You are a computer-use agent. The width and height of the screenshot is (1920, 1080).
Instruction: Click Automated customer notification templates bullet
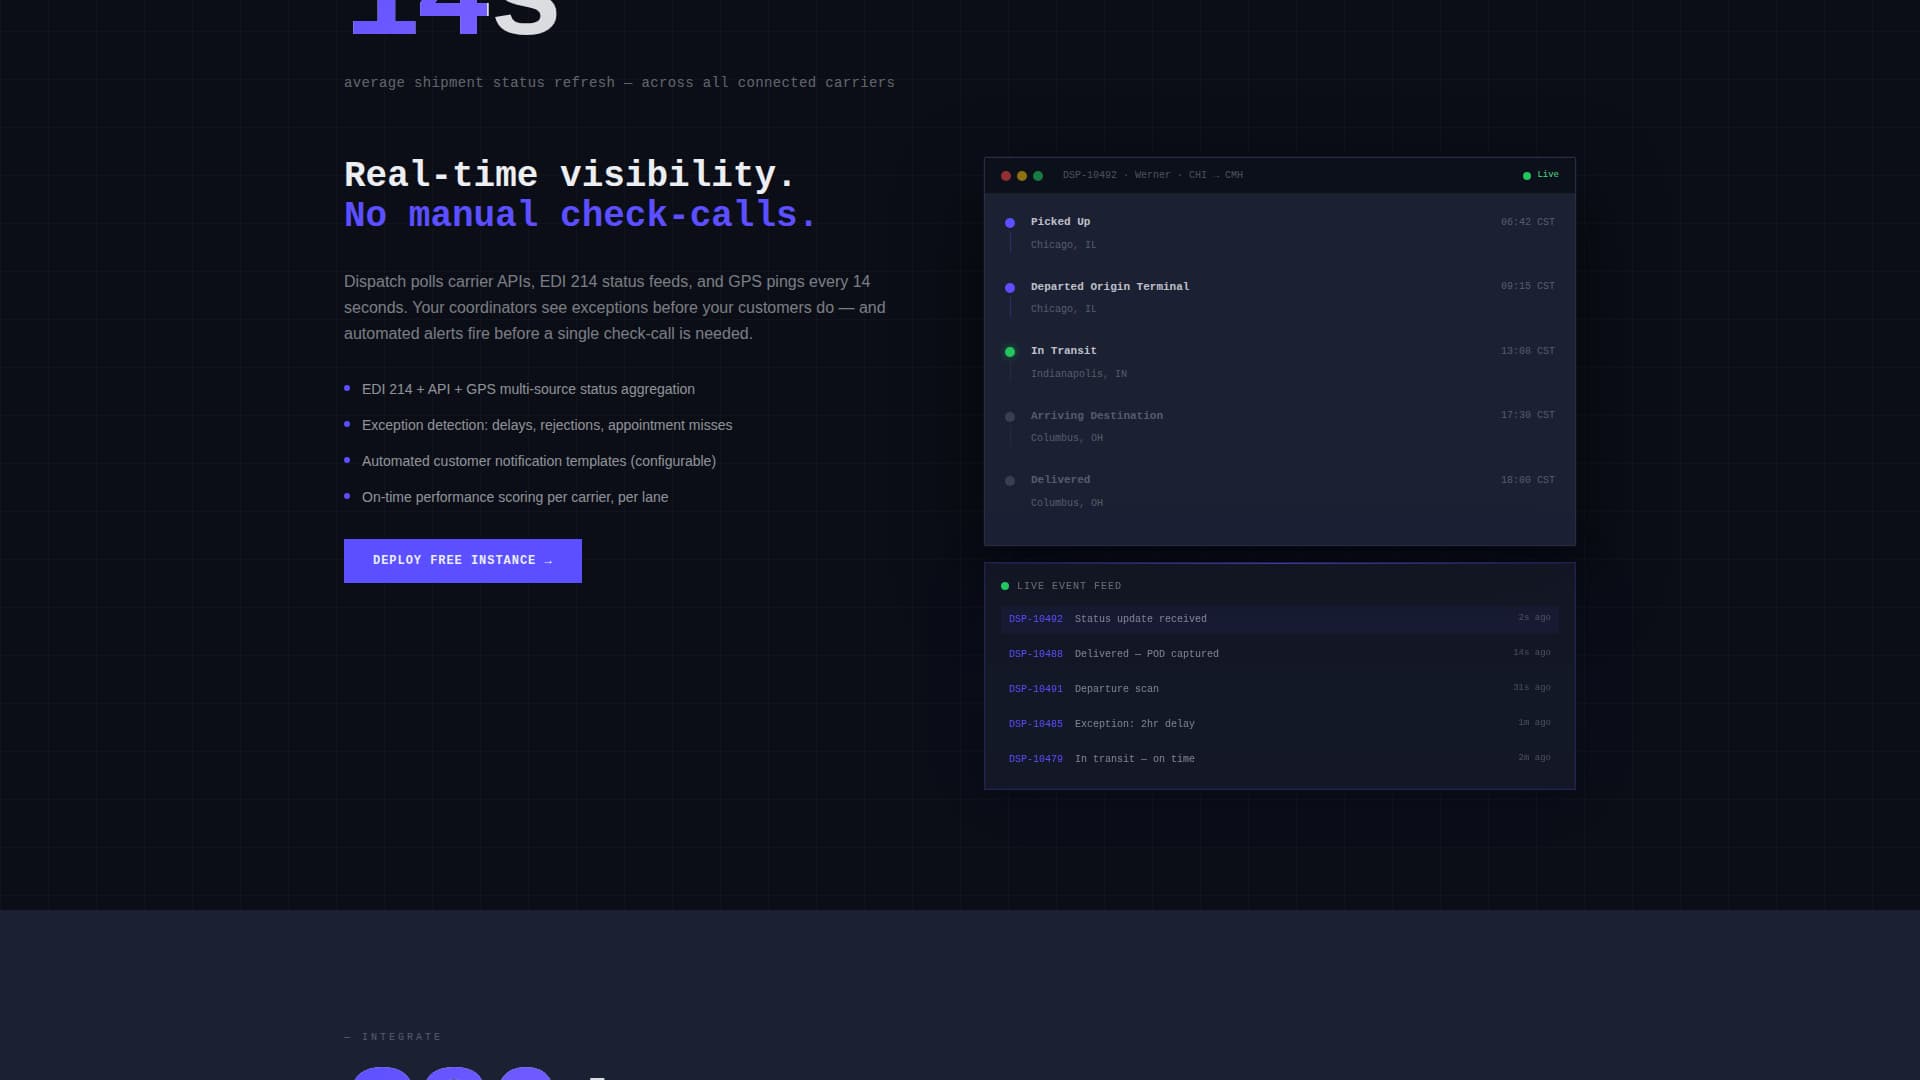point(539,461)
